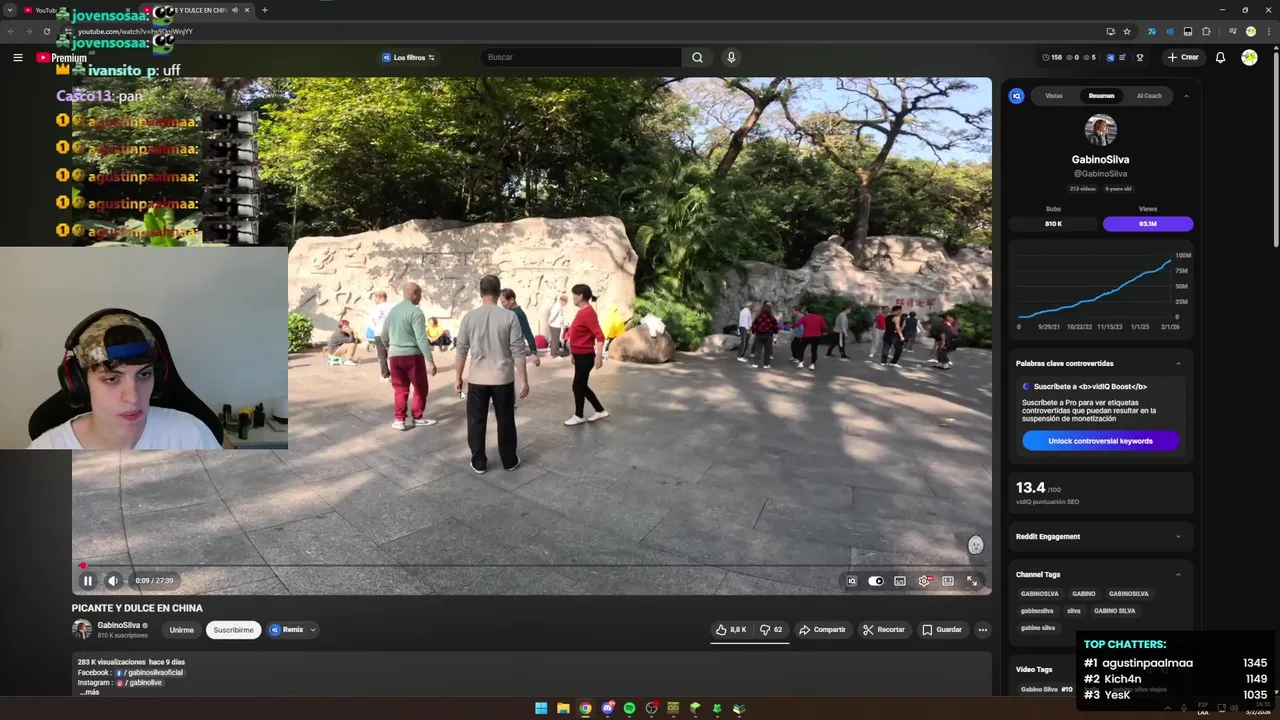
Task: Collapse Video Tags section
Action: click(x=1178, y=670)
